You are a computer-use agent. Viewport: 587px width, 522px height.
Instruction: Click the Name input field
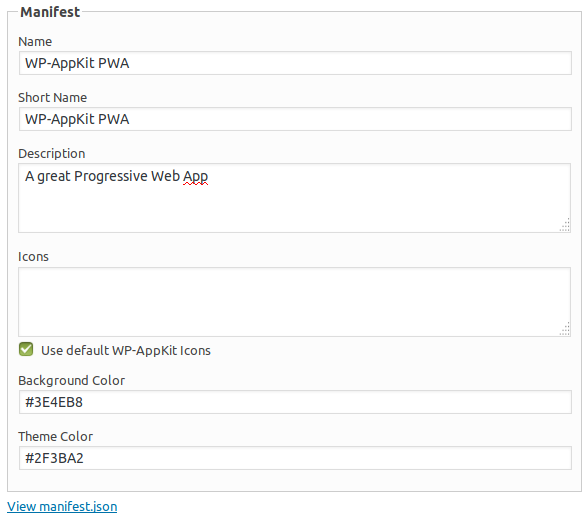click(x=295, y=63)
